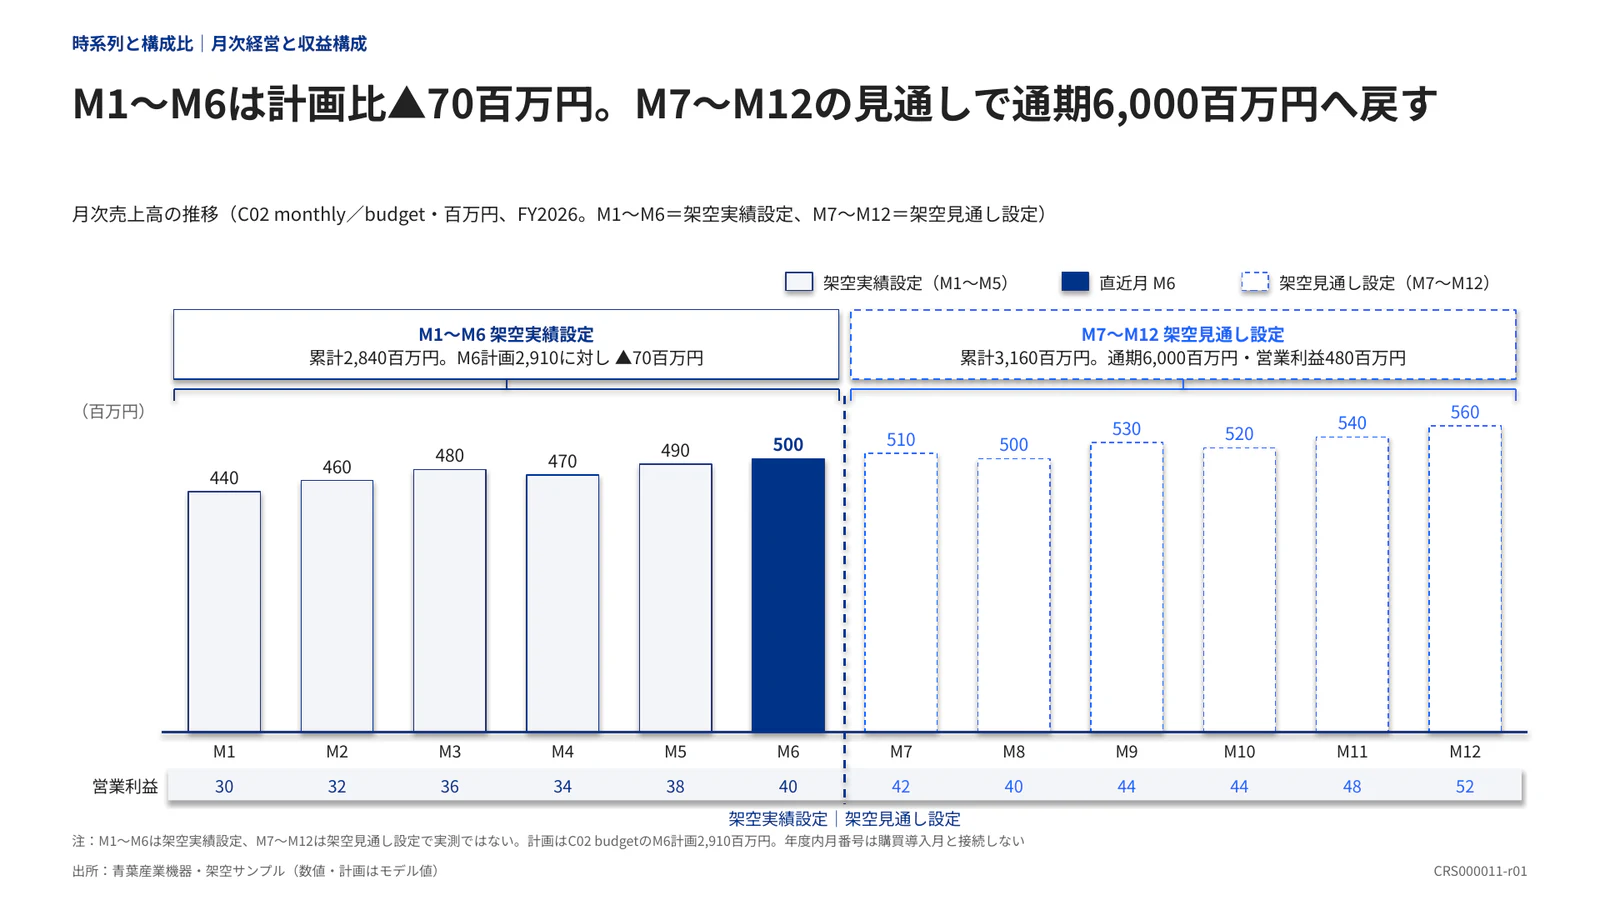Viewport: 1600px width, 900px height.
Task: Click the 営業利益 row label
Action: tap(125, 786)
